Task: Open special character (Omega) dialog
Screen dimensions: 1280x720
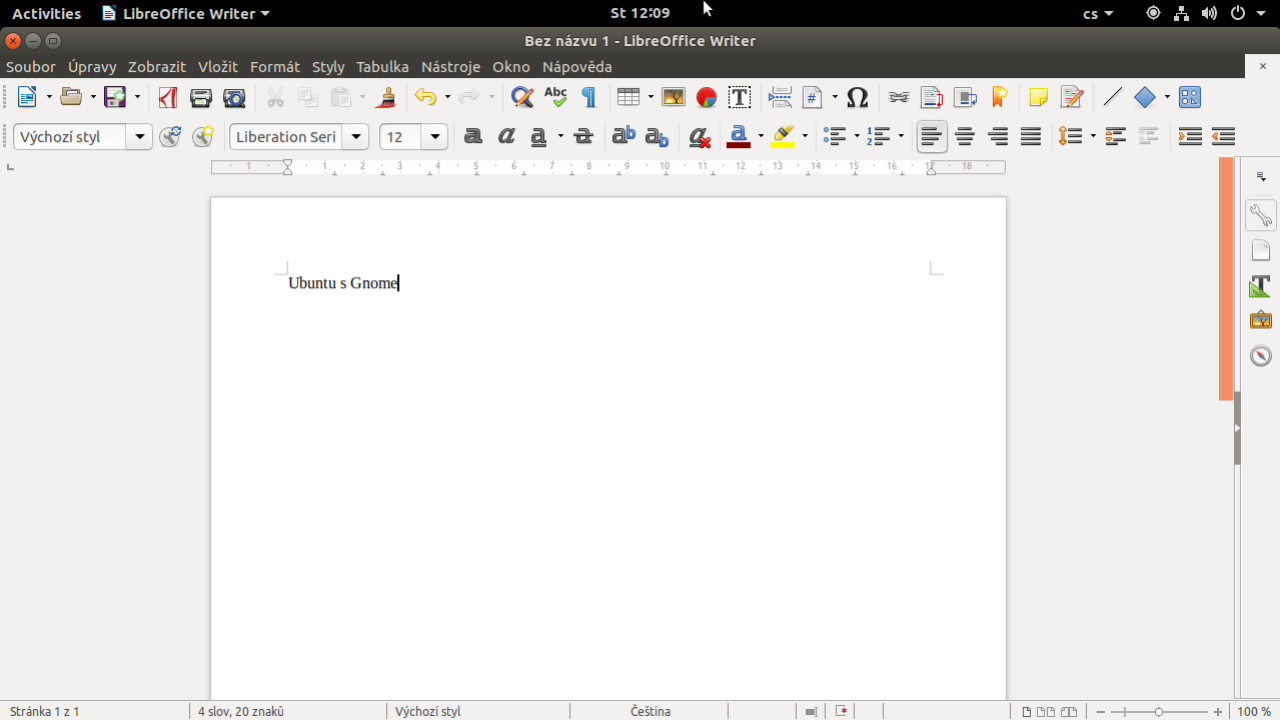Action: [x=857, y=97]
